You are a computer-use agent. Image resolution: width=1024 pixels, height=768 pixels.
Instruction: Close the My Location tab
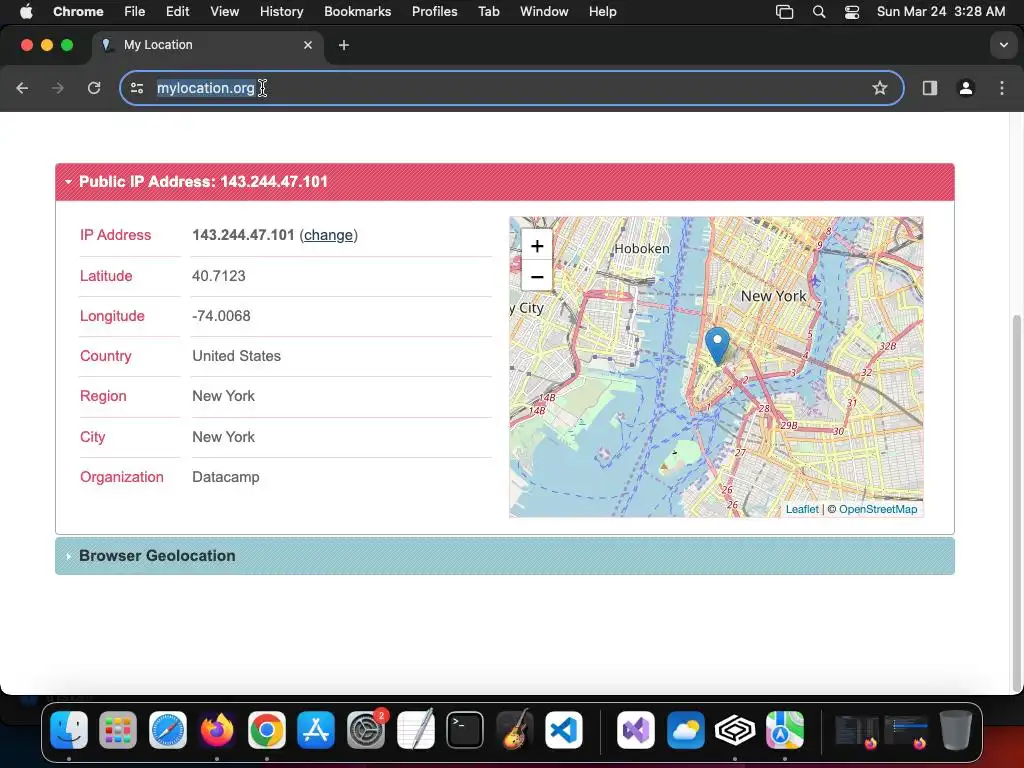coord(308,45)
